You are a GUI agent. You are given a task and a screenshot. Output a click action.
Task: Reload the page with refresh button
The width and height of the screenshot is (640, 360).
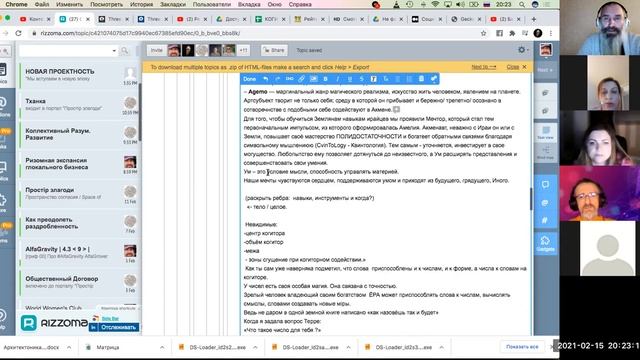(18, 33)
